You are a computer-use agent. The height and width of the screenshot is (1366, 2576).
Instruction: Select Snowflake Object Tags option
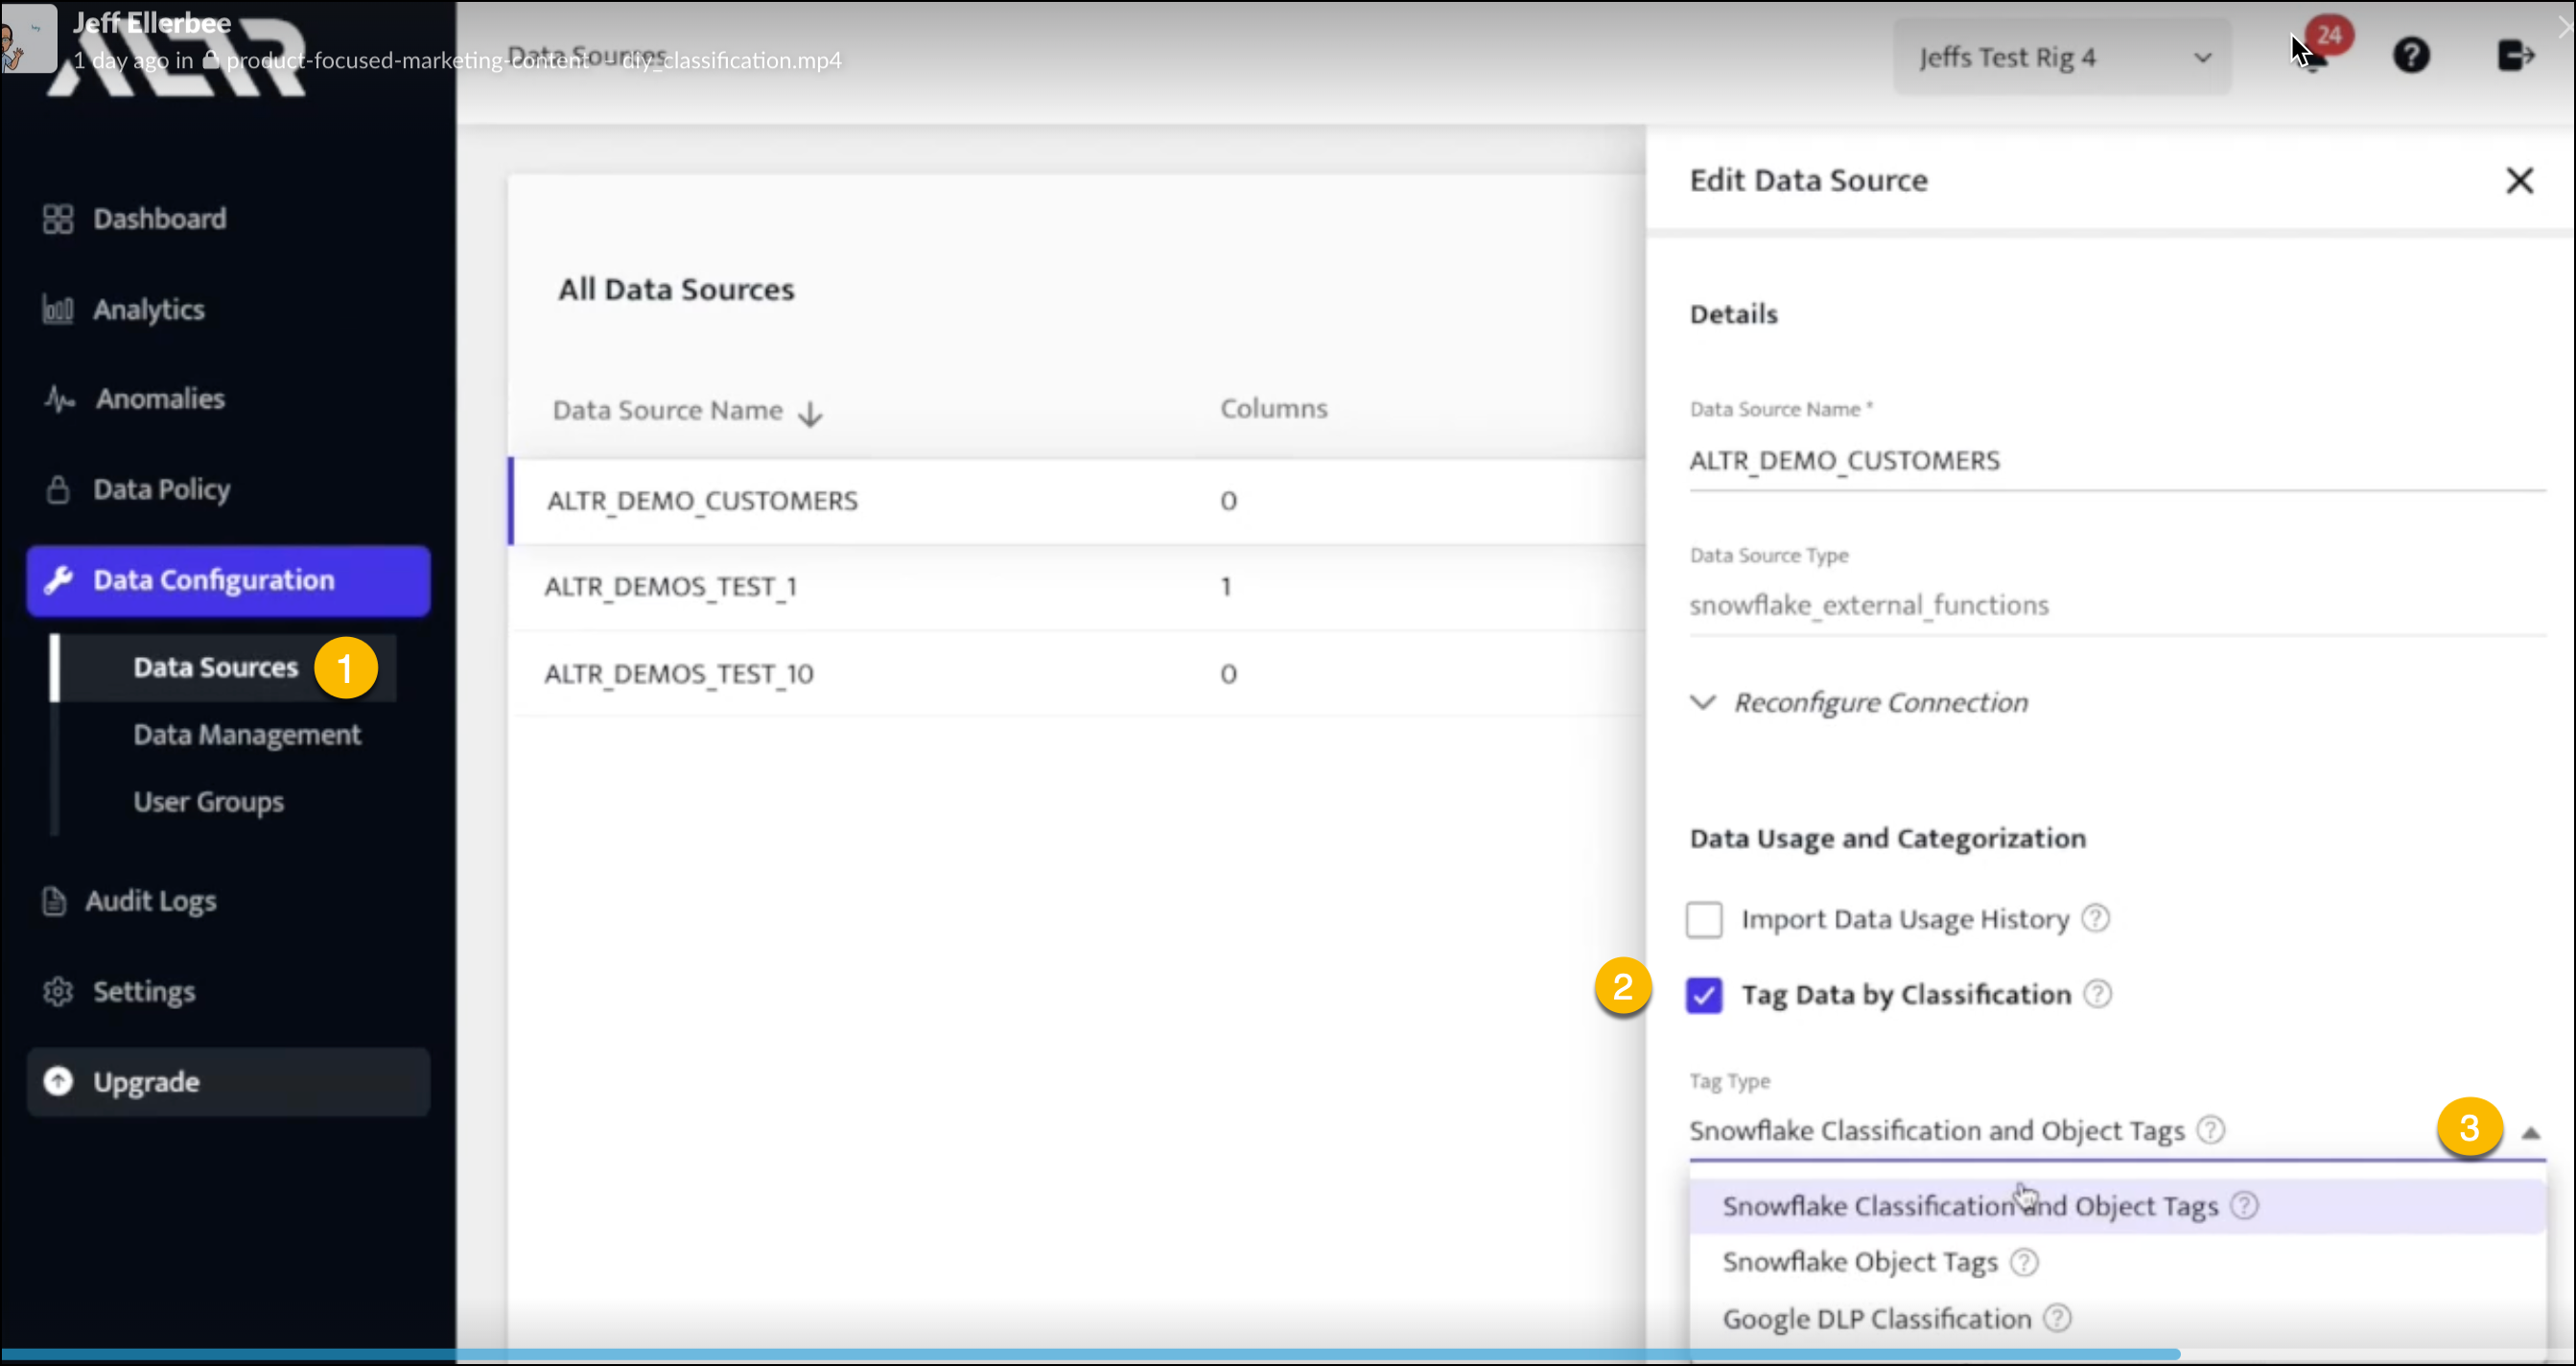(1861, 1260)
